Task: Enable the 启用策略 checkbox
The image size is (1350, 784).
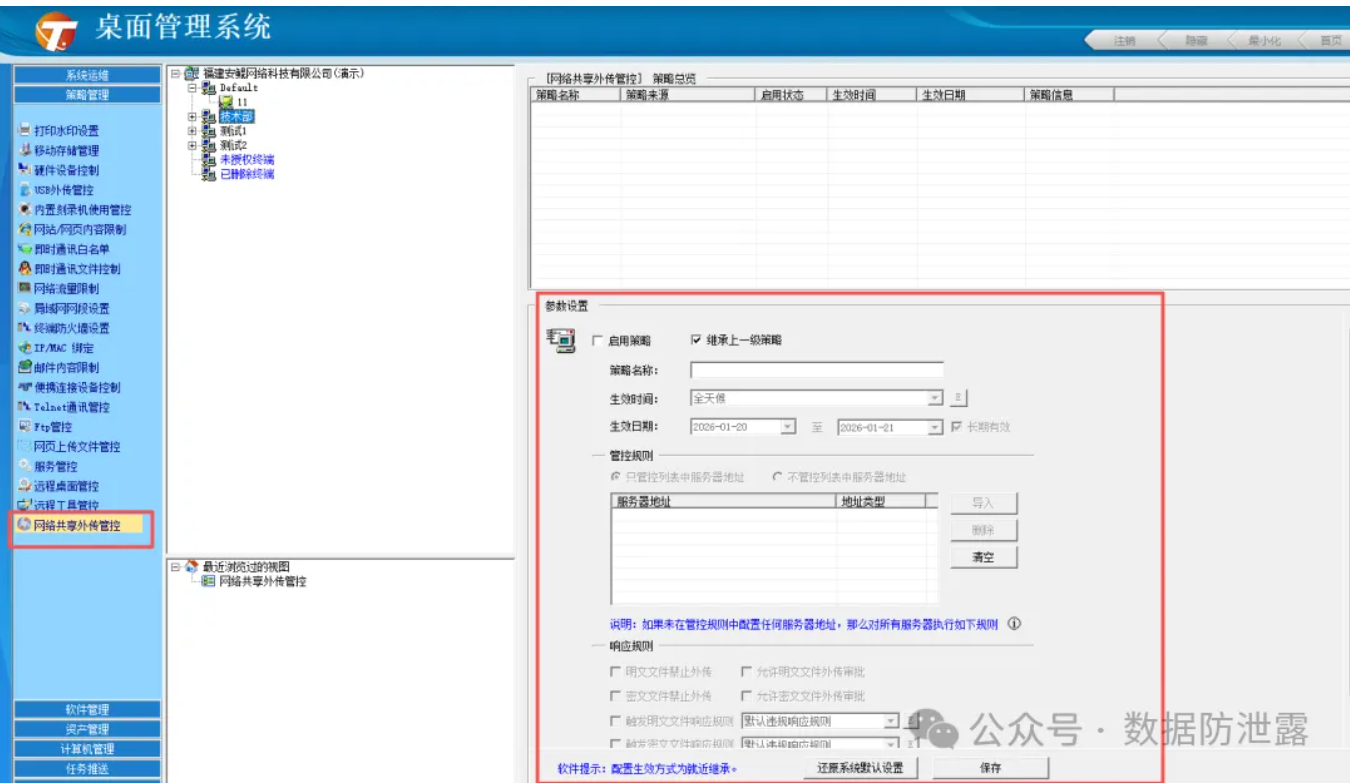Action: click(x=598, y=341)
